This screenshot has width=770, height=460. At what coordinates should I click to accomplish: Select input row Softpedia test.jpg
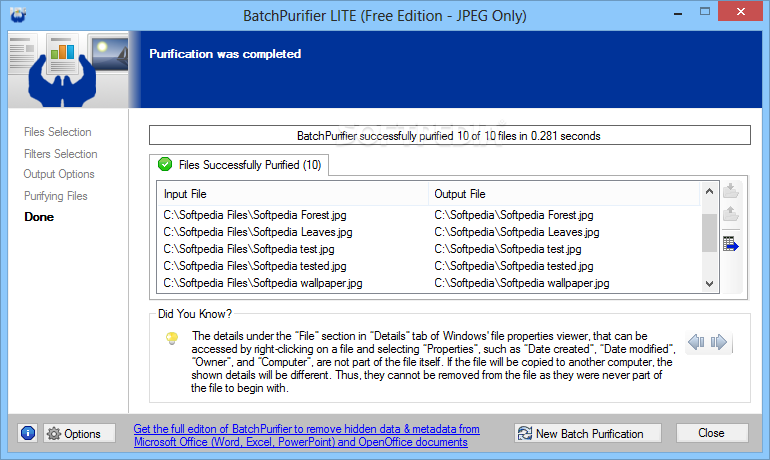pyautogui.click(x=249, y=249)
